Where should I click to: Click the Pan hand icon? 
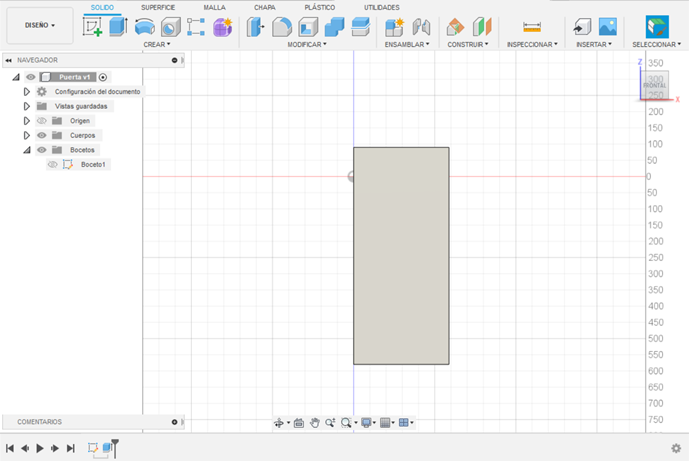point(315,423)
